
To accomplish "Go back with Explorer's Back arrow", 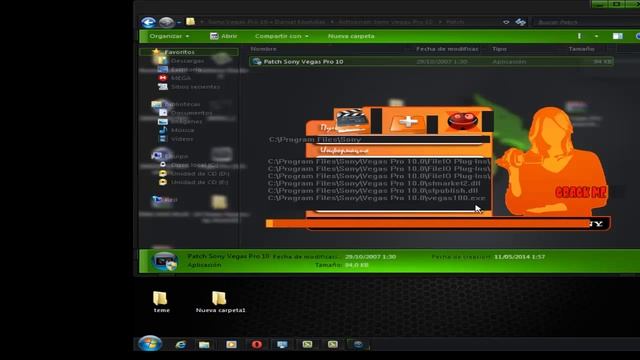I will 149,22.
